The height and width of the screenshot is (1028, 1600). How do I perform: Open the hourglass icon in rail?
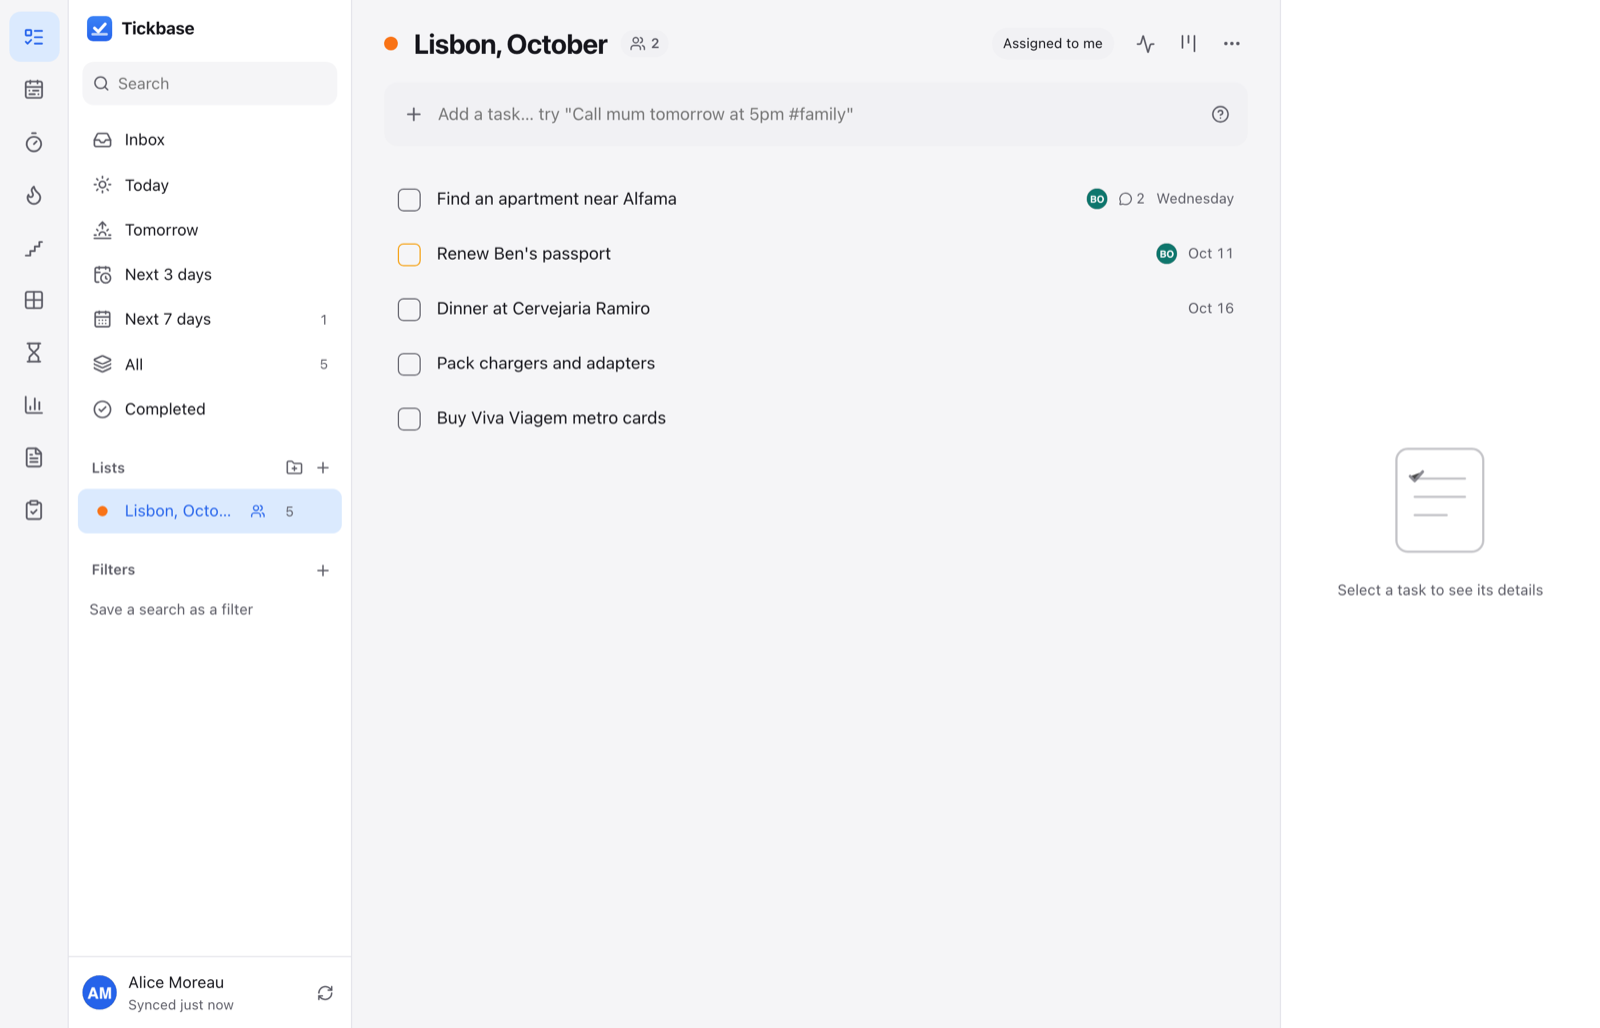(x=34, y=352)
